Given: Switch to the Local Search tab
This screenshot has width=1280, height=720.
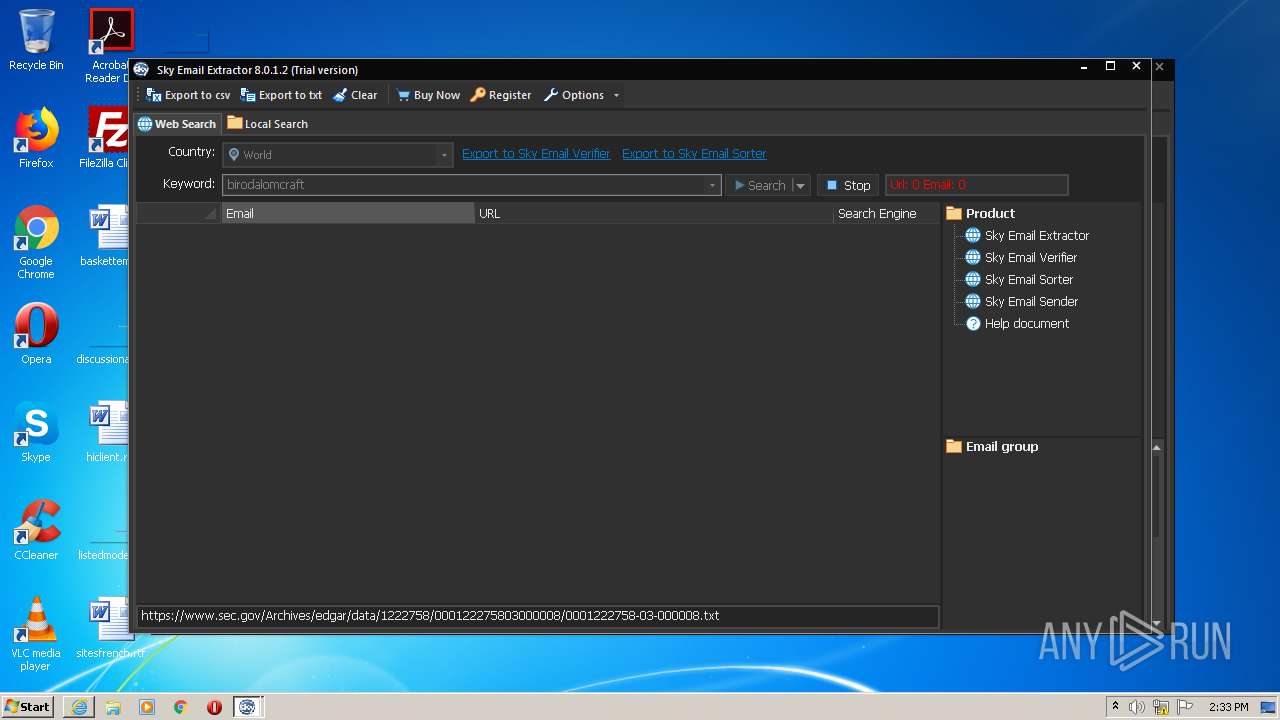Looking at the screenshot, I should (268, 124).
